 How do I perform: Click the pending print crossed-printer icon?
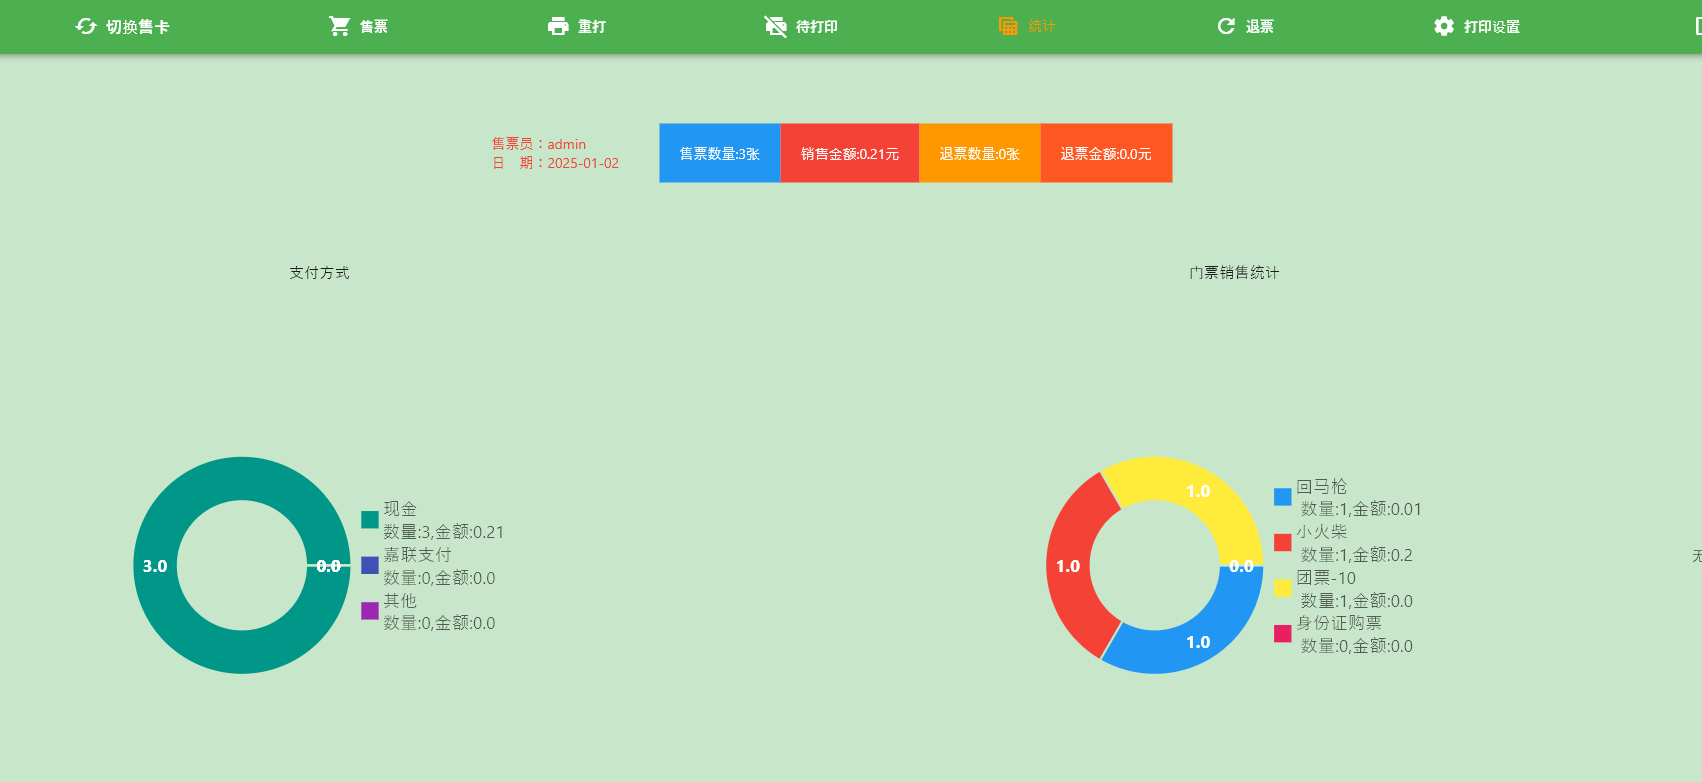tap(776, 26)
